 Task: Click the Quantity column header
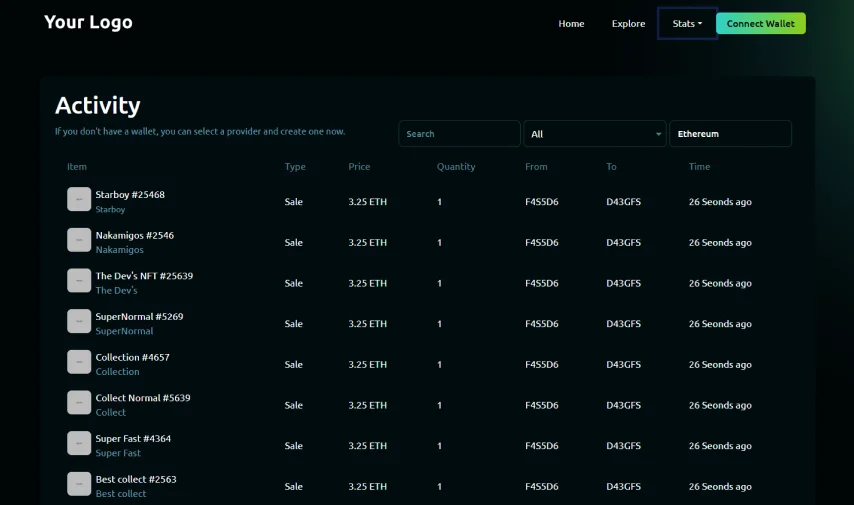(456, 167)
